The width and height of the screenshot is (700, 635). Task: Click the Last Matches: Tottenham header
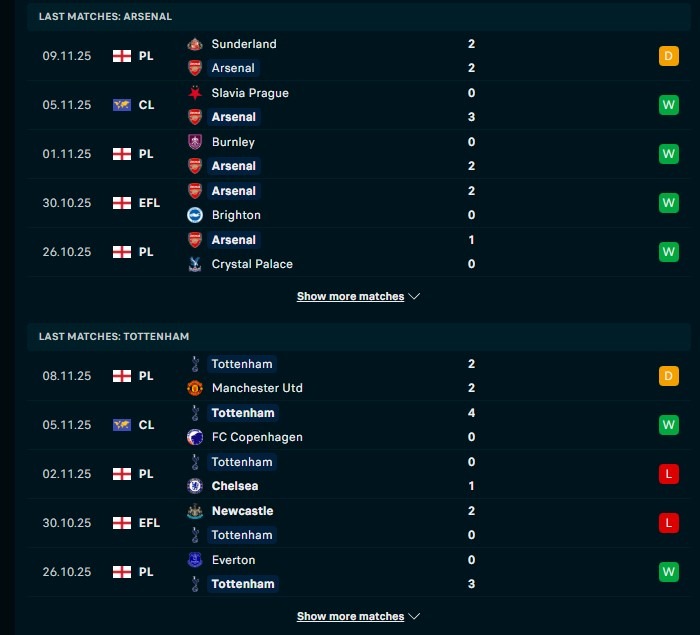[114, 337]
